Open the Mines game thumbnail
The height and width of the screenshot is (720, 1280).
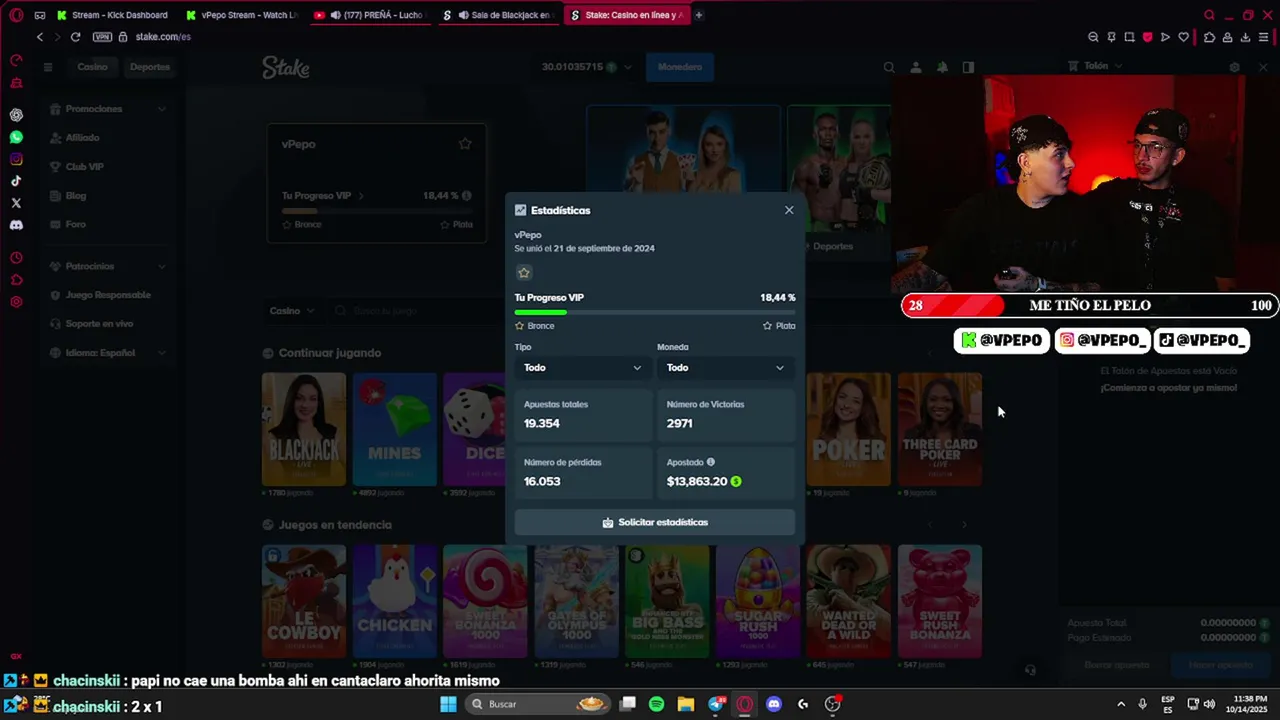tap(395, 429)
